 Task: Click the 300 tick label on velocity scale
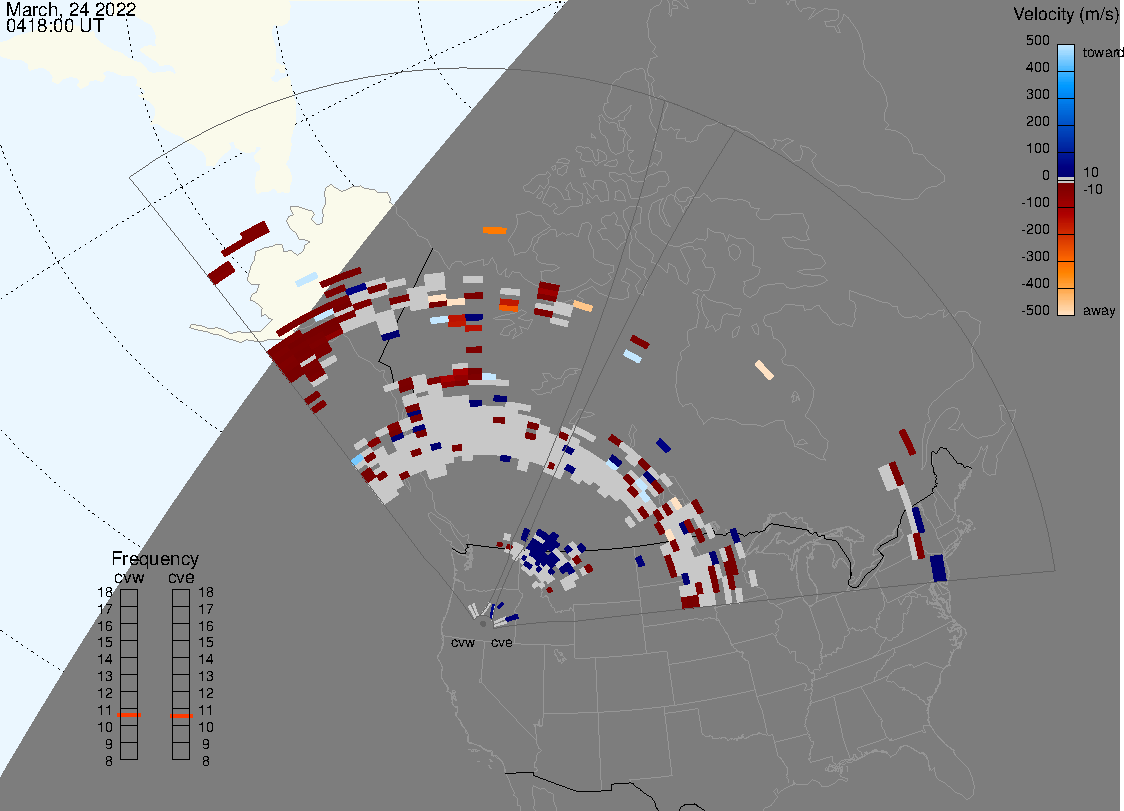pos(1037,95)
